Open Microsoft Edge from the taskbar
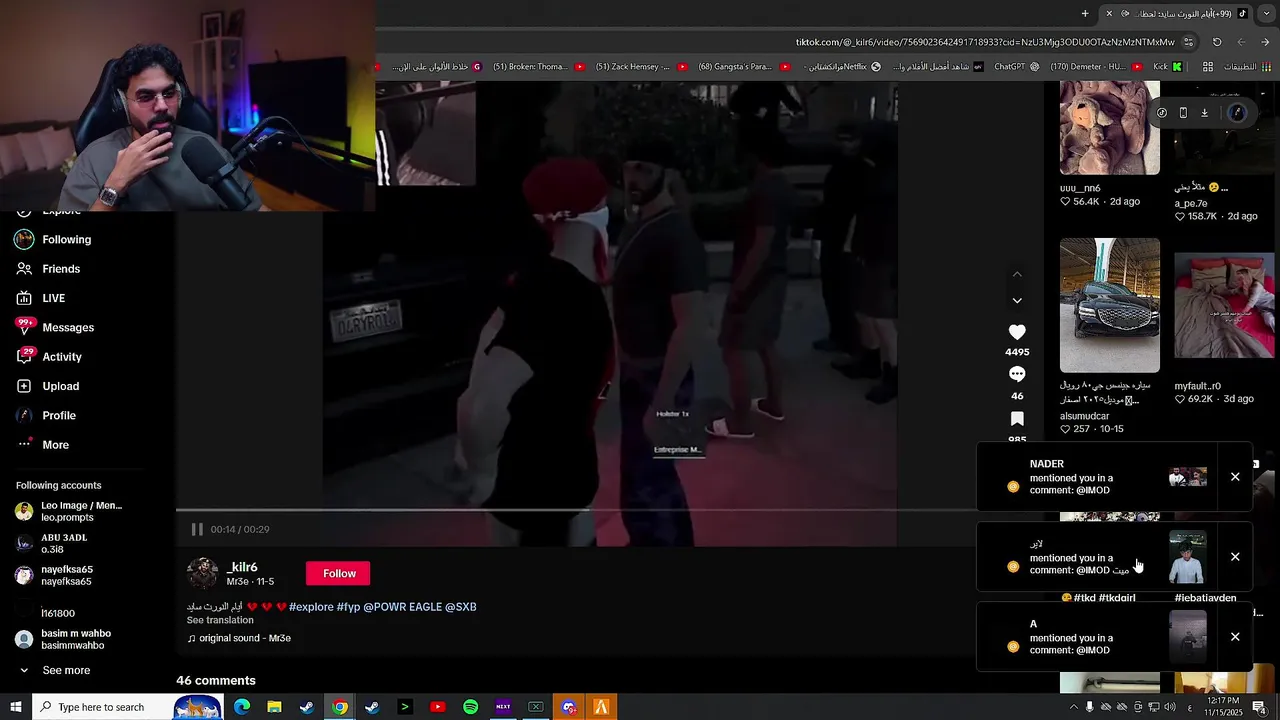This screenshot has height=720, width=1280. click(242, 707)
